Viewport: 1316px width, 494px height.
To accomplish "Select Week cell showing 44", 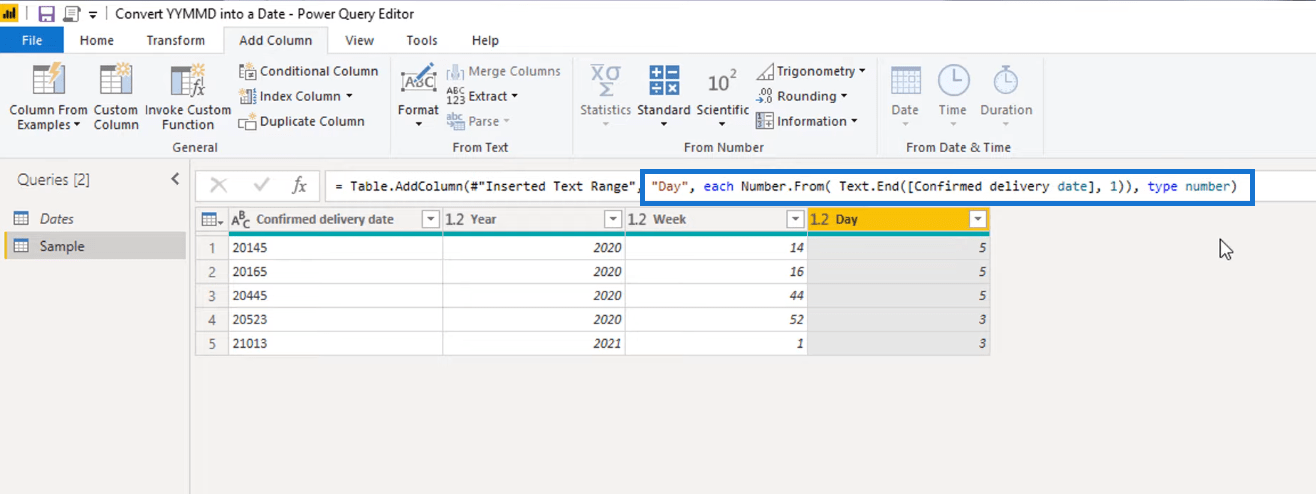I will [x=716, y=295].
